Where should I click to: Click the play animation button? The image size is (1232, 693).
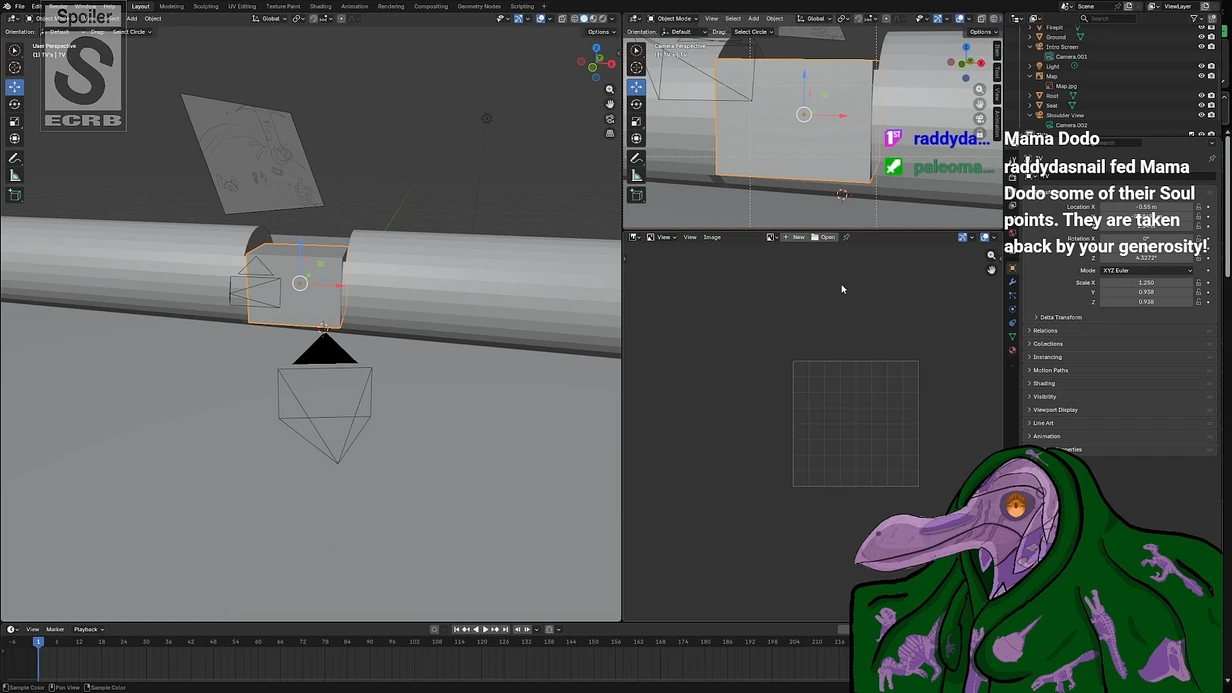click(x=485, y=630)
